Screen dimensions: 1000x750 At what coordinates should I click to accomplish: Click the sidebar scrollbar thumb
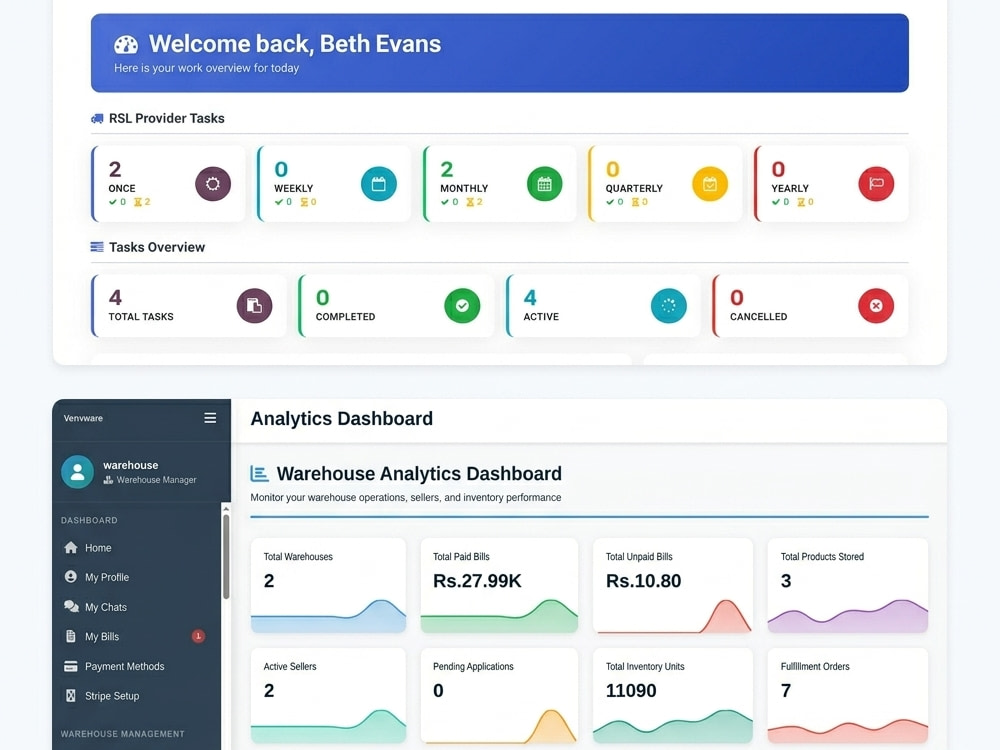226,557
